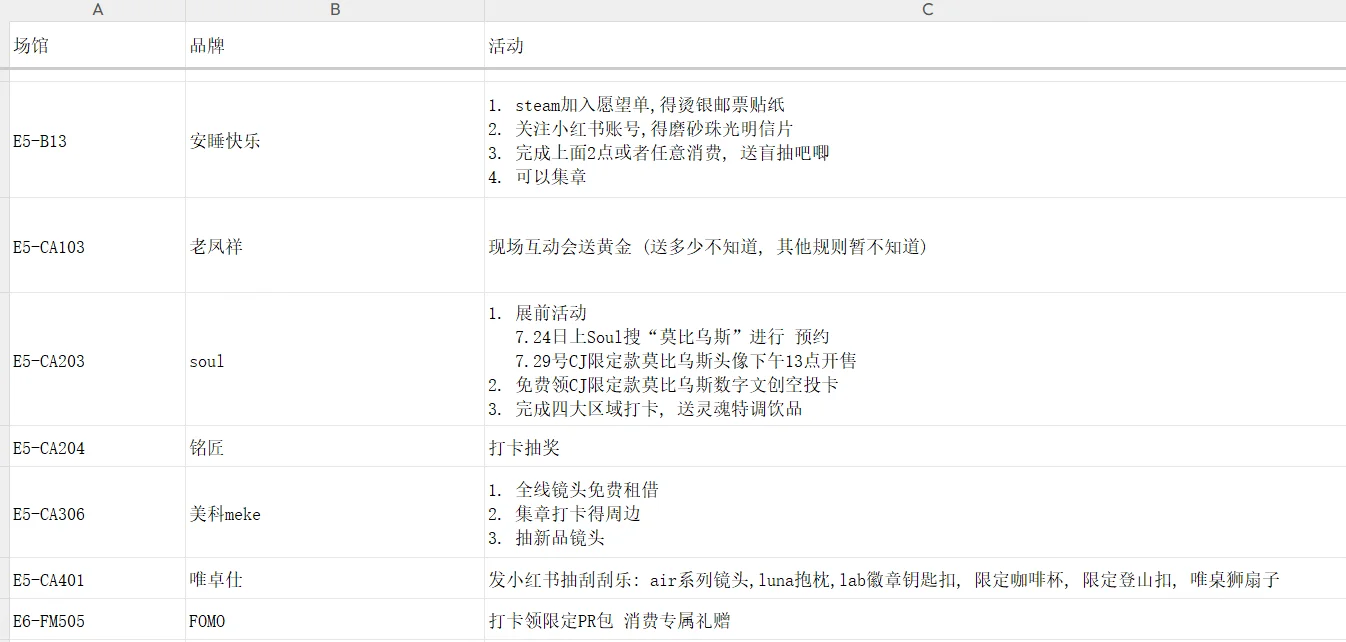
Task: Click the 打卡领限定PR包 activity cell
Action: point(915,620)
